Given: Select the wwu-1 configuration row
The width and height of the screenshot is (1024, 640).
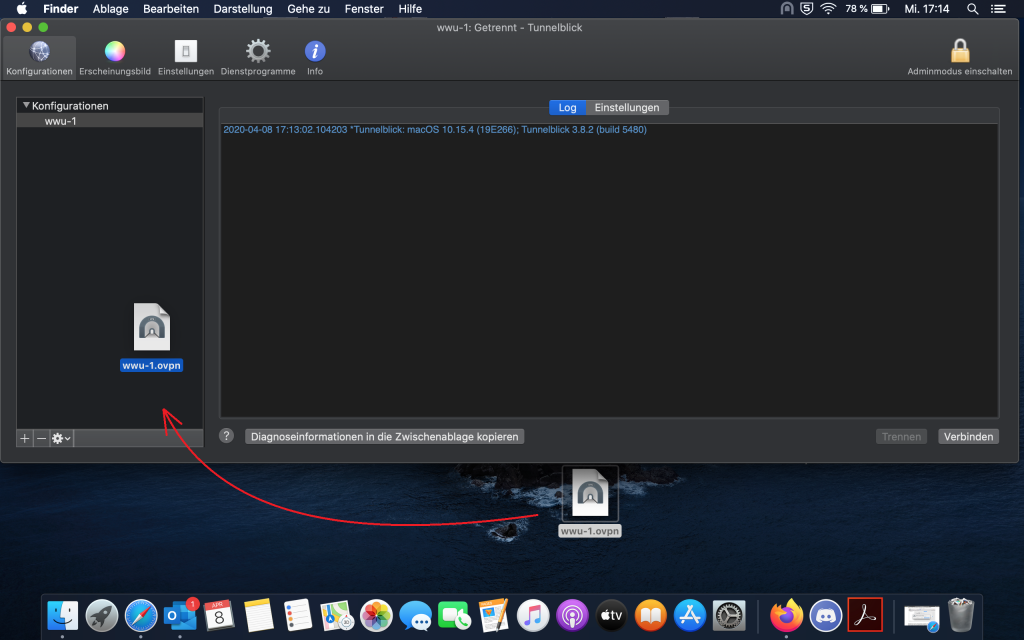Looking at the screenshot, I should [110, 121].
